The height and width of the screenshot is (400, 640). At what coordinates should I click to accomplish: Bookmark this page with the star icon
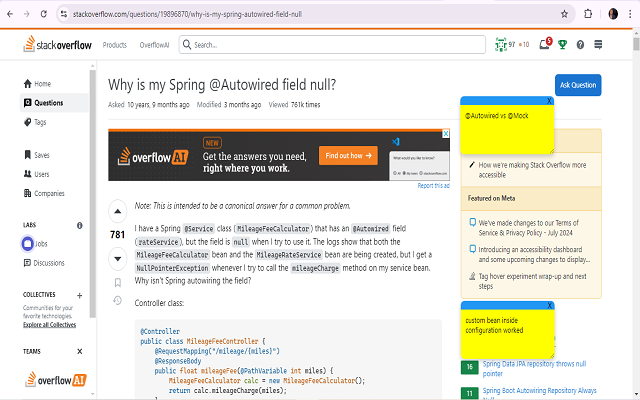pos(564,14)
